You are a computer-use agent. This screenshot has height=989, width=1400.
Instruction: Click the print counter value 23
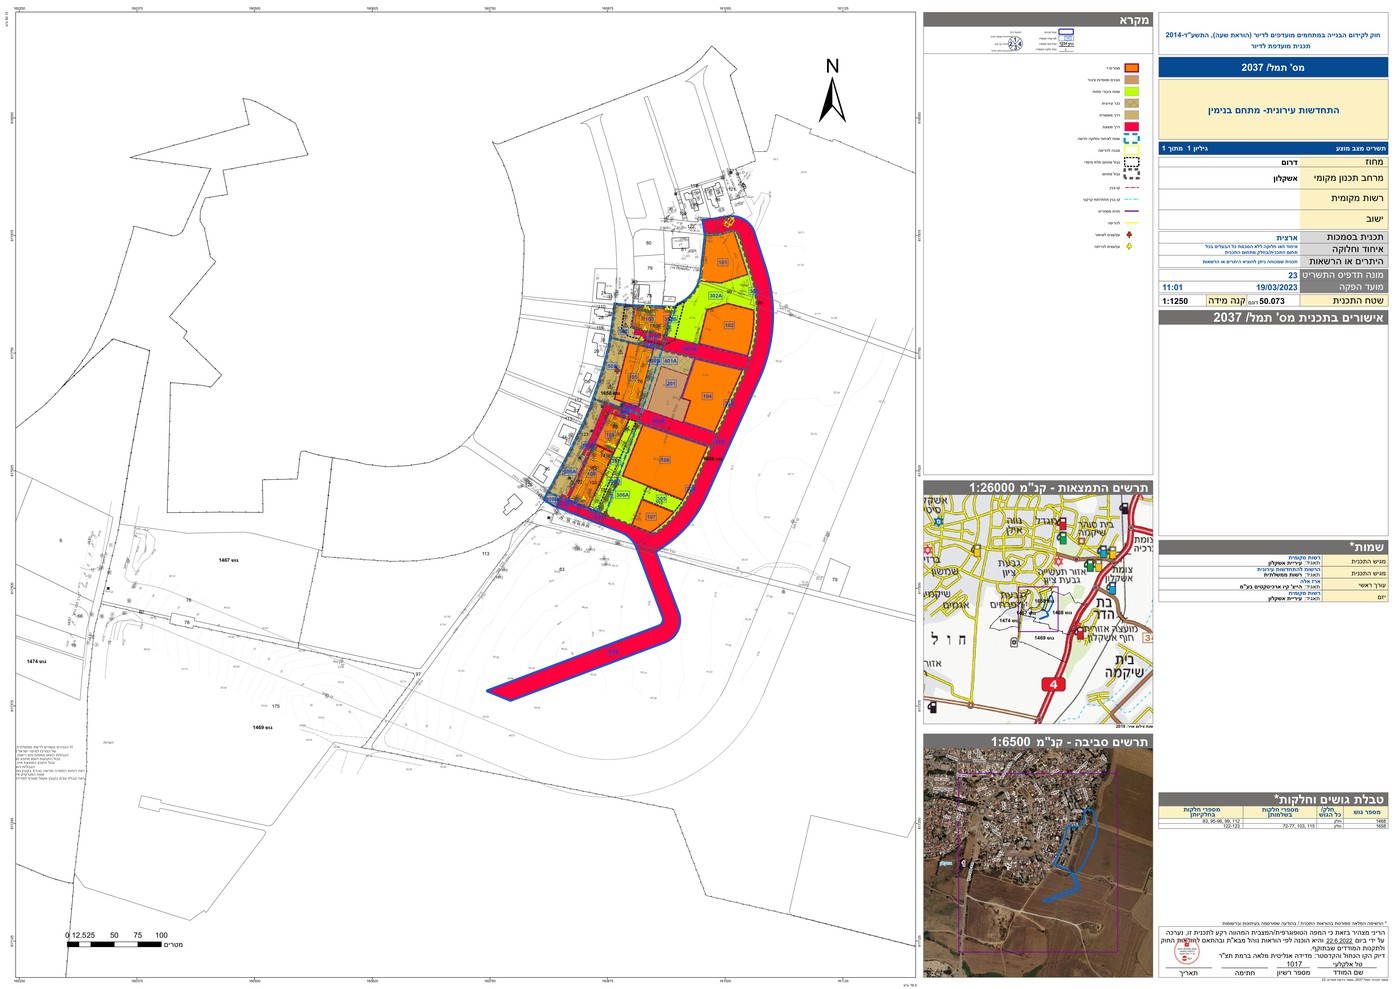[1293, 275]
